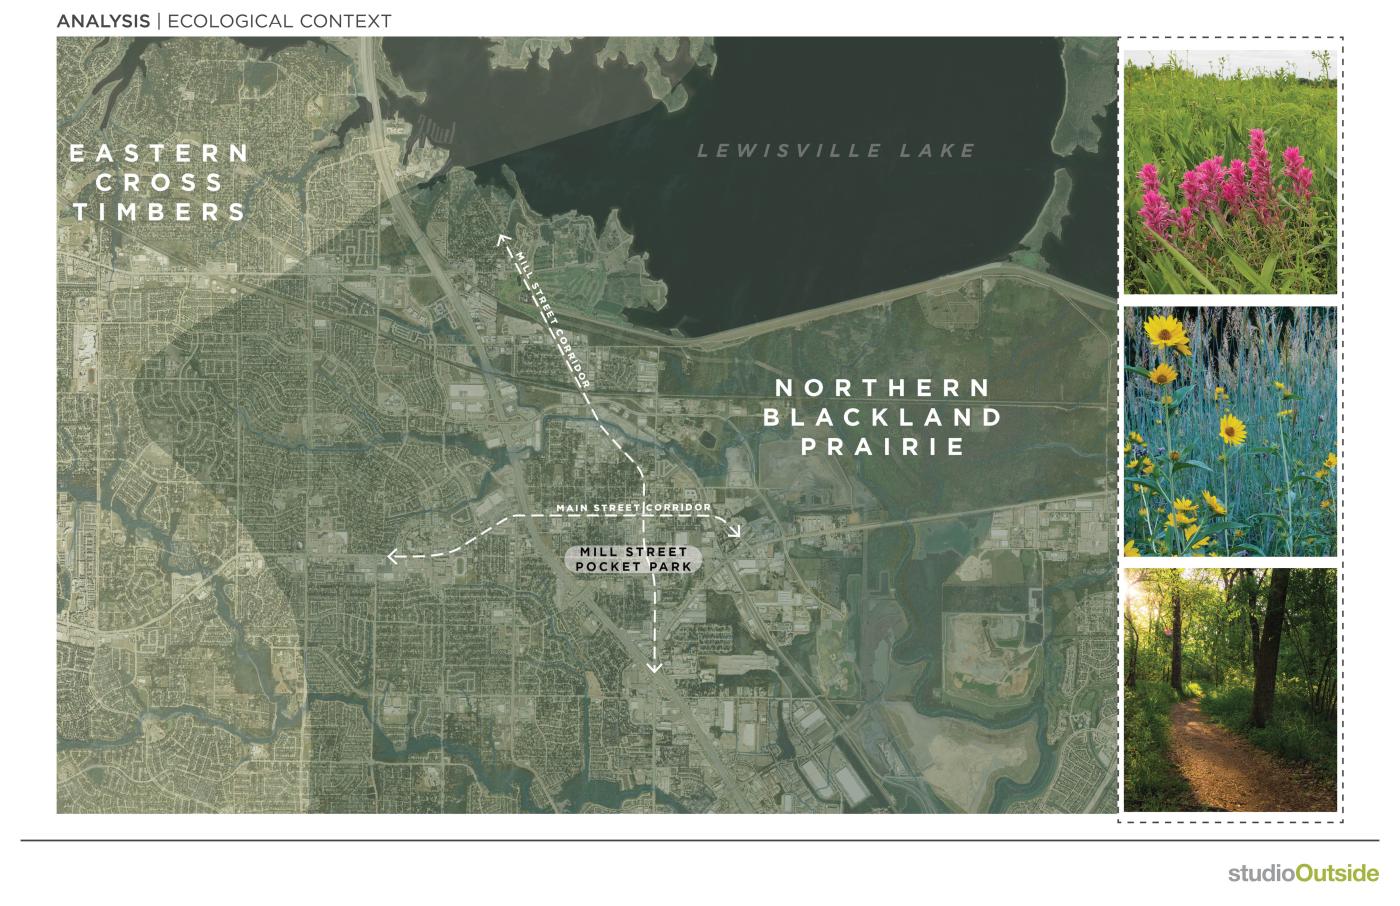This screenshot has width=1400, height=906.
Task: Open the yellow sunflower prairie photo
Action: 1230,431
